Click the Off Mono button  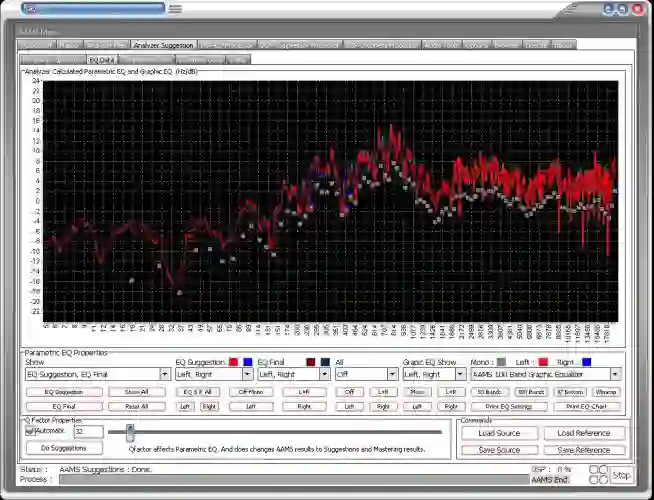pyautogui.click(x=251, y=392)
